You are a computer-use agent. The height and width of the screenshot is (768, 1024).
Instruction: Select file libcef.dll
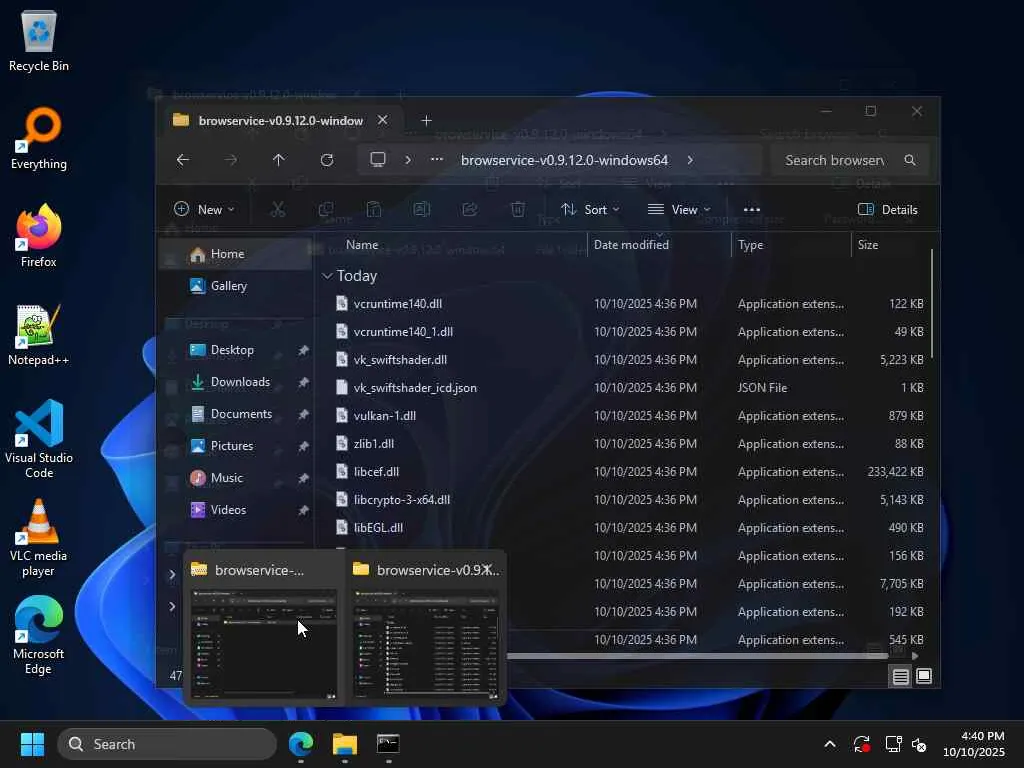376,472
